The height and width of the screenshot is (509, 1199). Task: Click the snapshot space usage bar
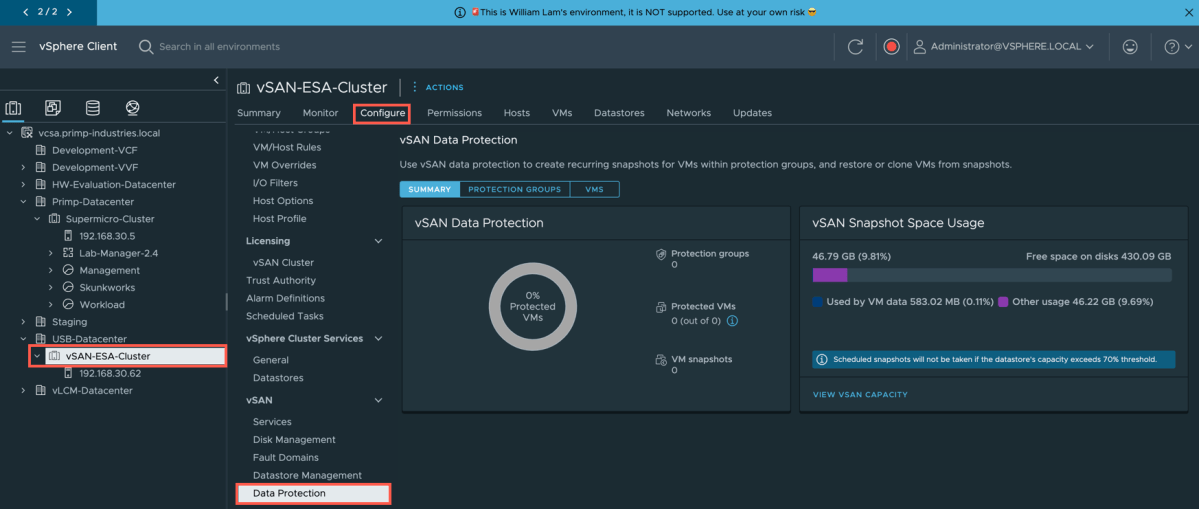[x=991, y=275]
